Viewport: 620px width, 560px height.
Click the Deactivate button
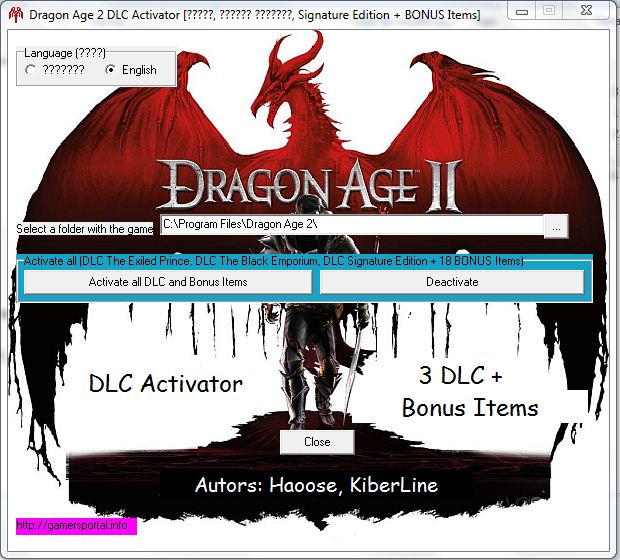click(x=452, y=282)
